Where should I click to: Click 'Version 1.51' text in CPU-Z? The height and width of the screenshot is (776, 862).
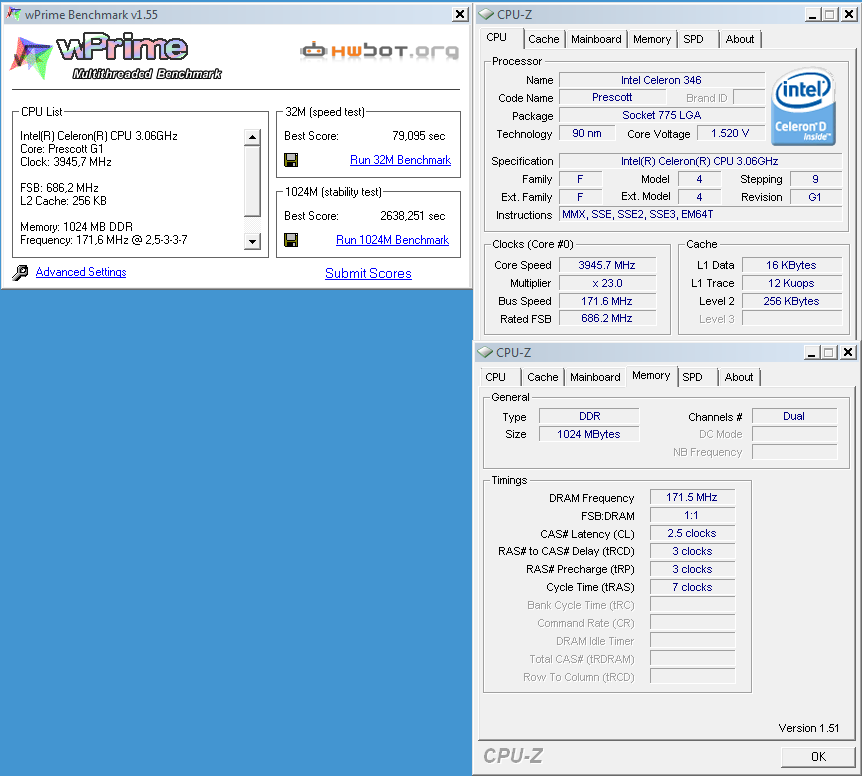pos(809,728)
